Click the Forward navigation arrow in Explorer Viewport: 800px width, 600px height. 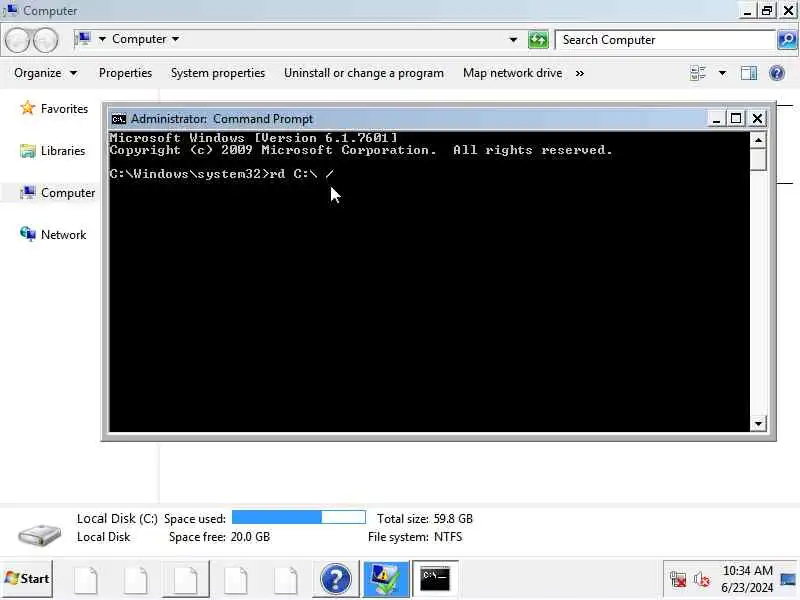click(x=45, y=40)
